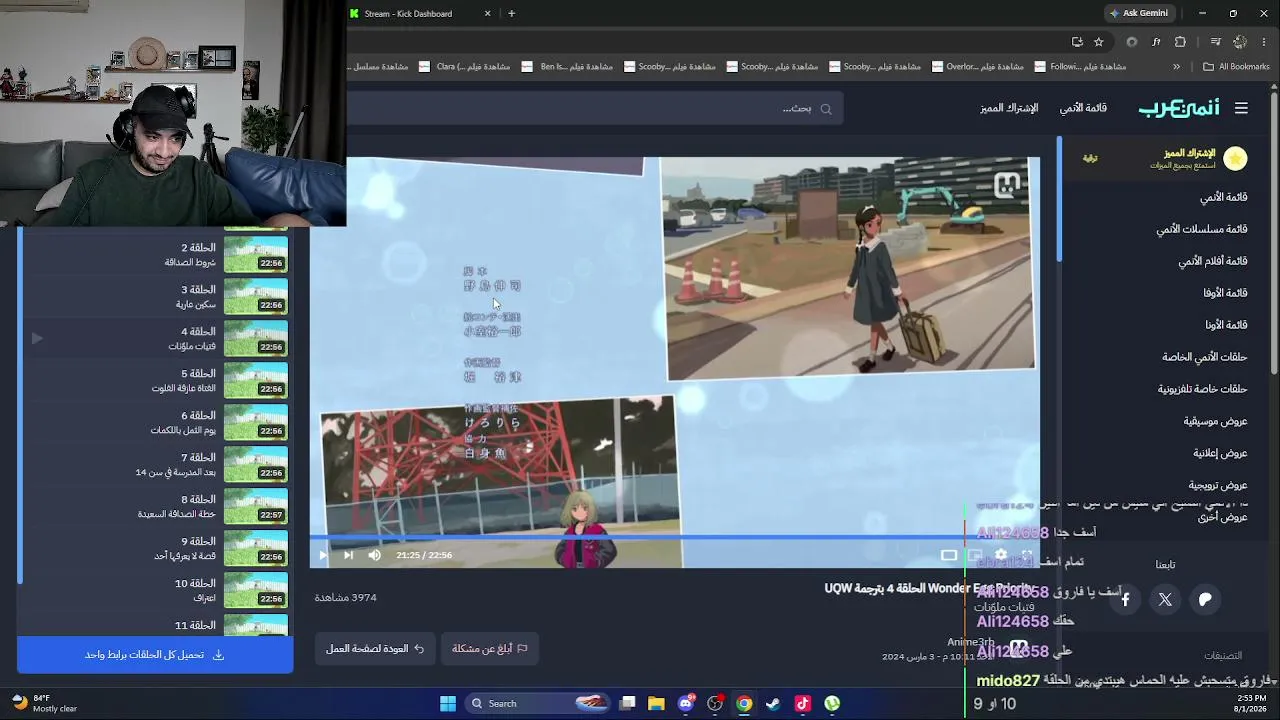Click the الحلقة 4 فتيات ملوّنات title
This screenshot has height=720, width=1280.
[192, 338]
